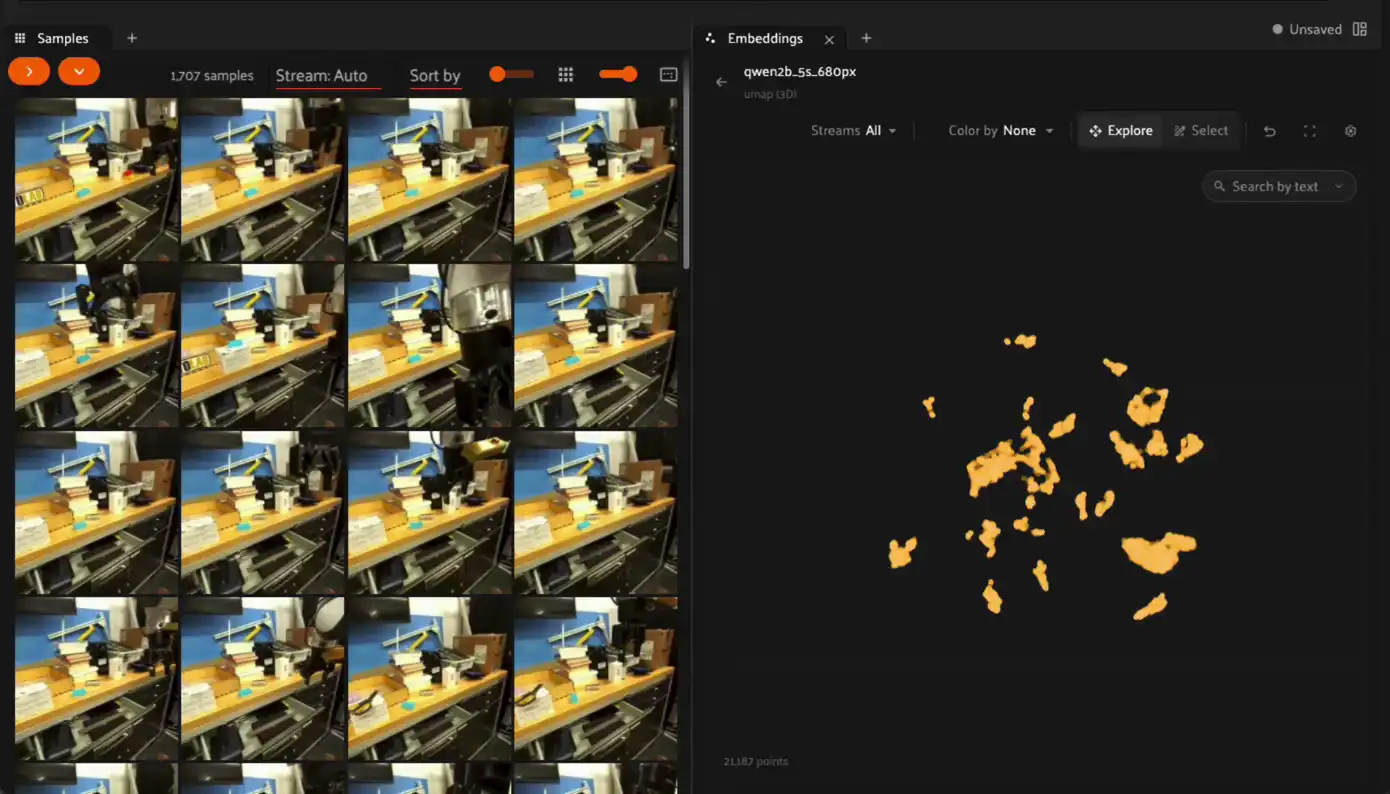
Task: Enable Explore mode
Action: tap(1120, 131)
